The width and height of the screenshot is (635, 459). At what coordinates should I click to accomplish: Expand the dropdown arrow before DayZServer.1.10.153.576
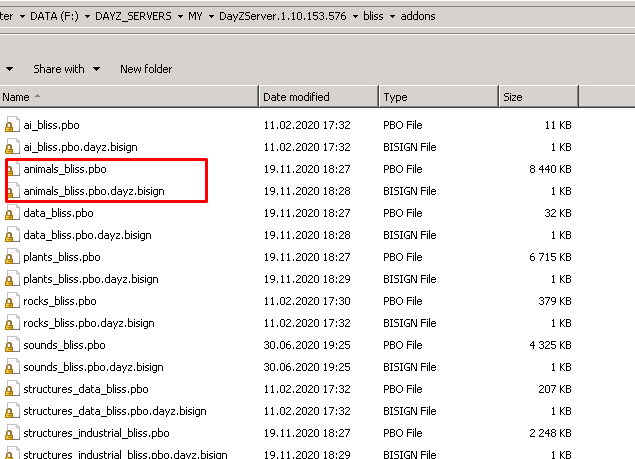(211, 17)
